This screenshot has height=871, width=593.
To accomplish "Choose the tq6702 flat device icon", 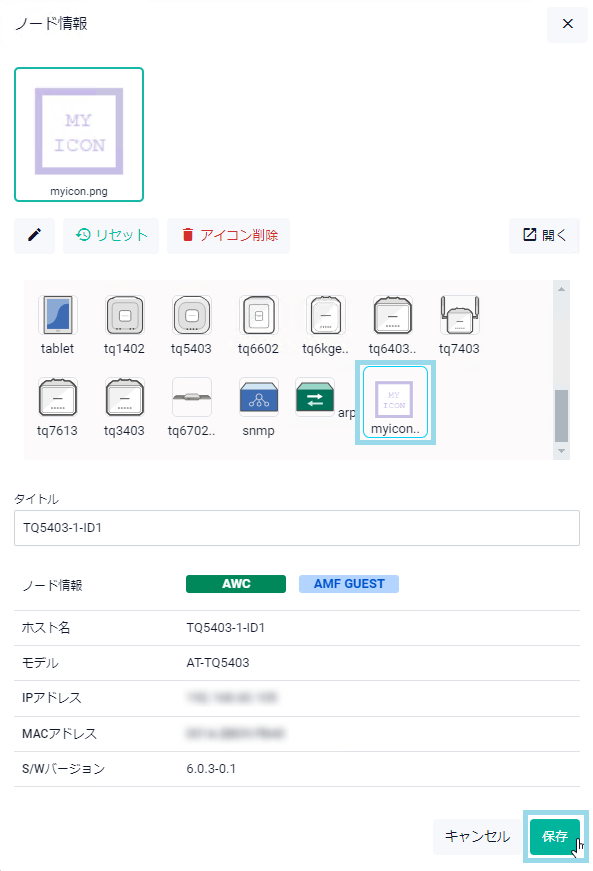I will pos(192,407).
